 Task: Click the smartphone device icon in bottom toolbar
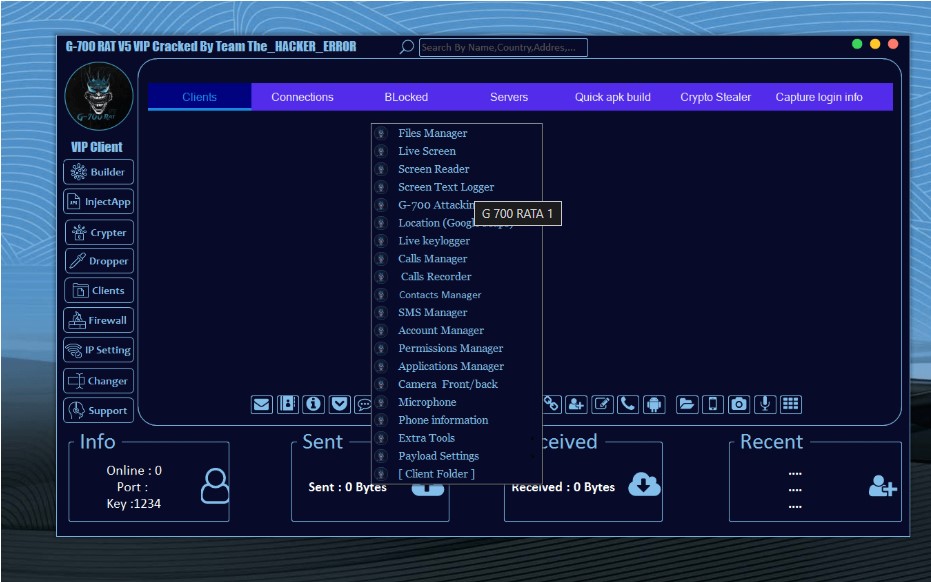point(713,404)
